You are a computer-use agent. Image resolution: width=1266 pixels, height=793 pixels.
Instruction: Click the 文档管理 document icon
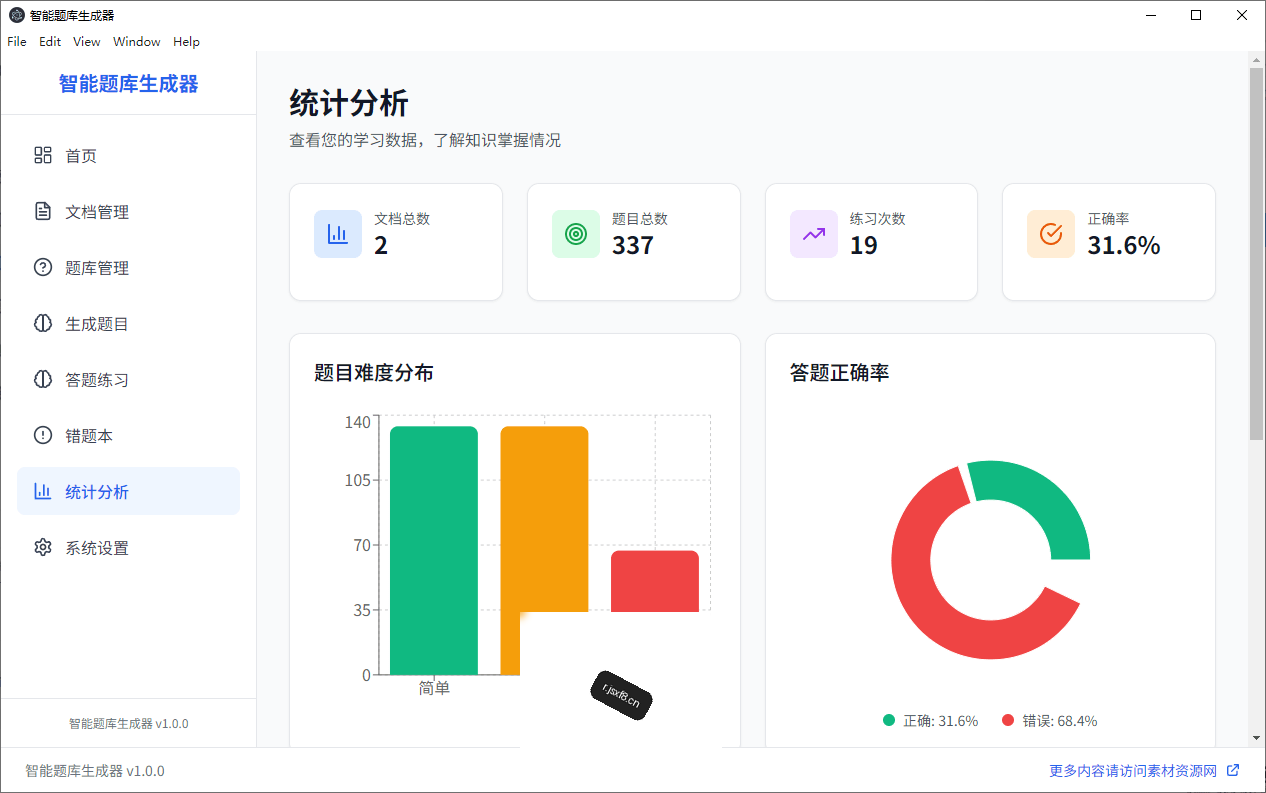[42, 211]
